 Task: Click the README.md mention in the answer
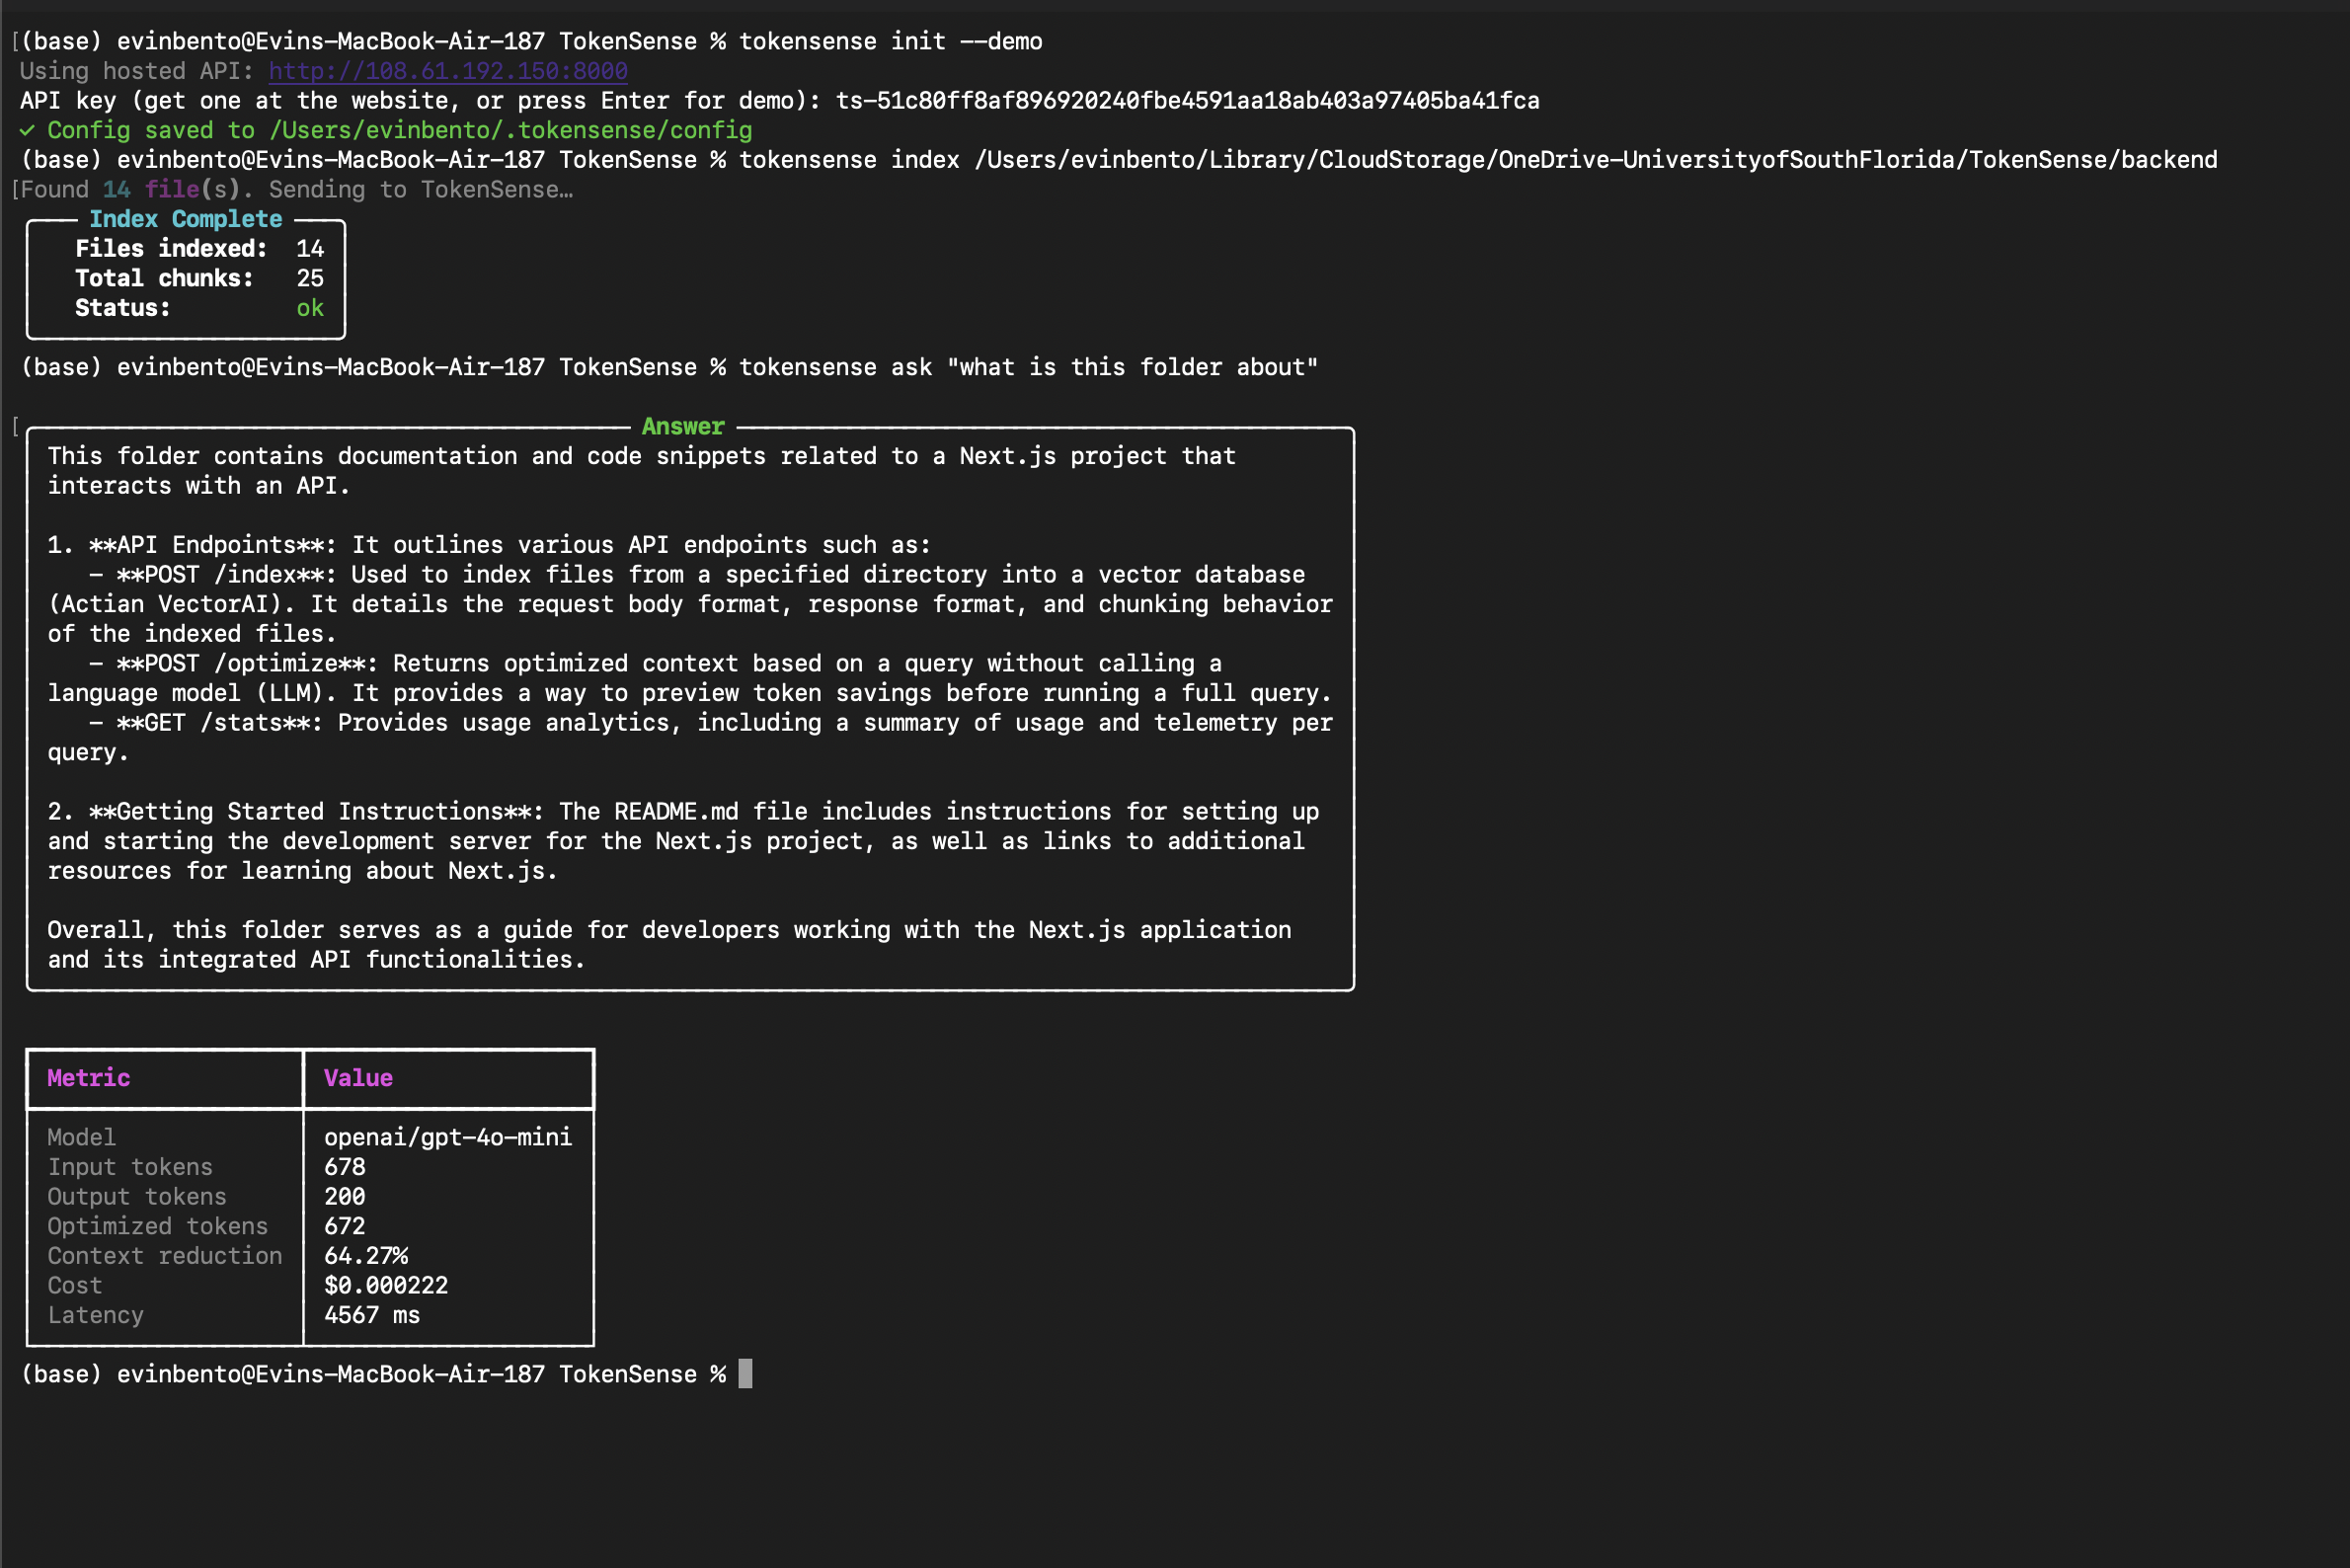pos(676,811)
